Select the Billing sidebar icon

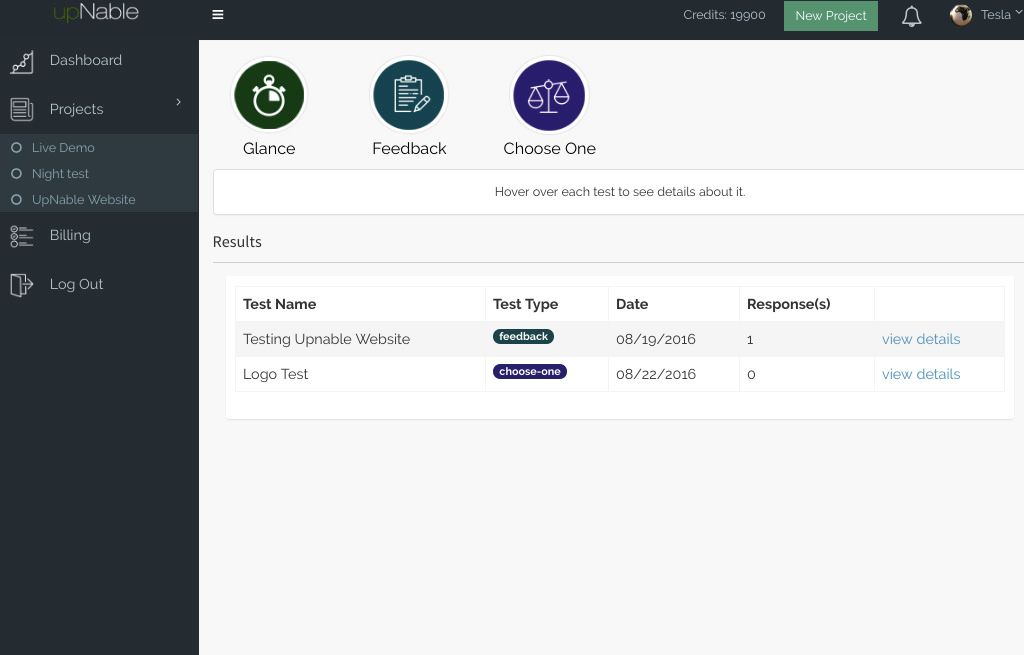[x=22, y=235]
